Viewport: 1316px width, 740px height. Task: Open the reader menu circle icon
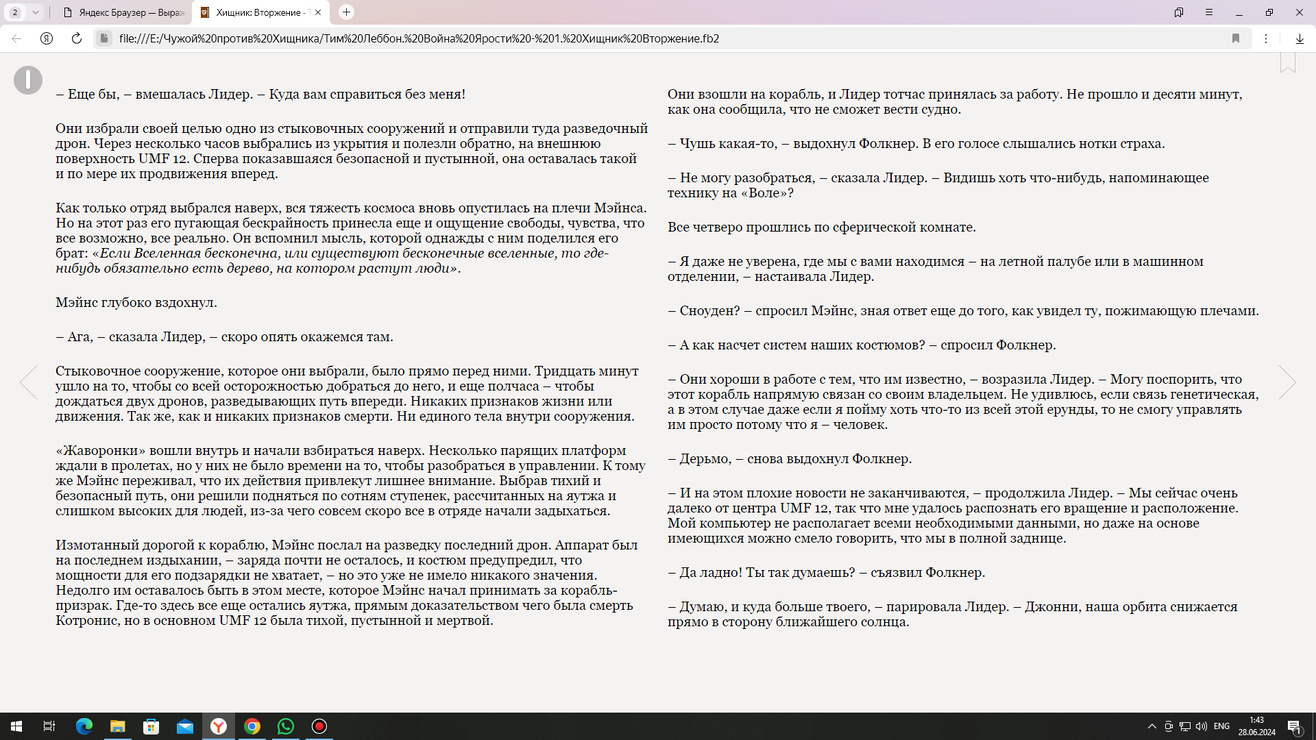click(28, 80)
